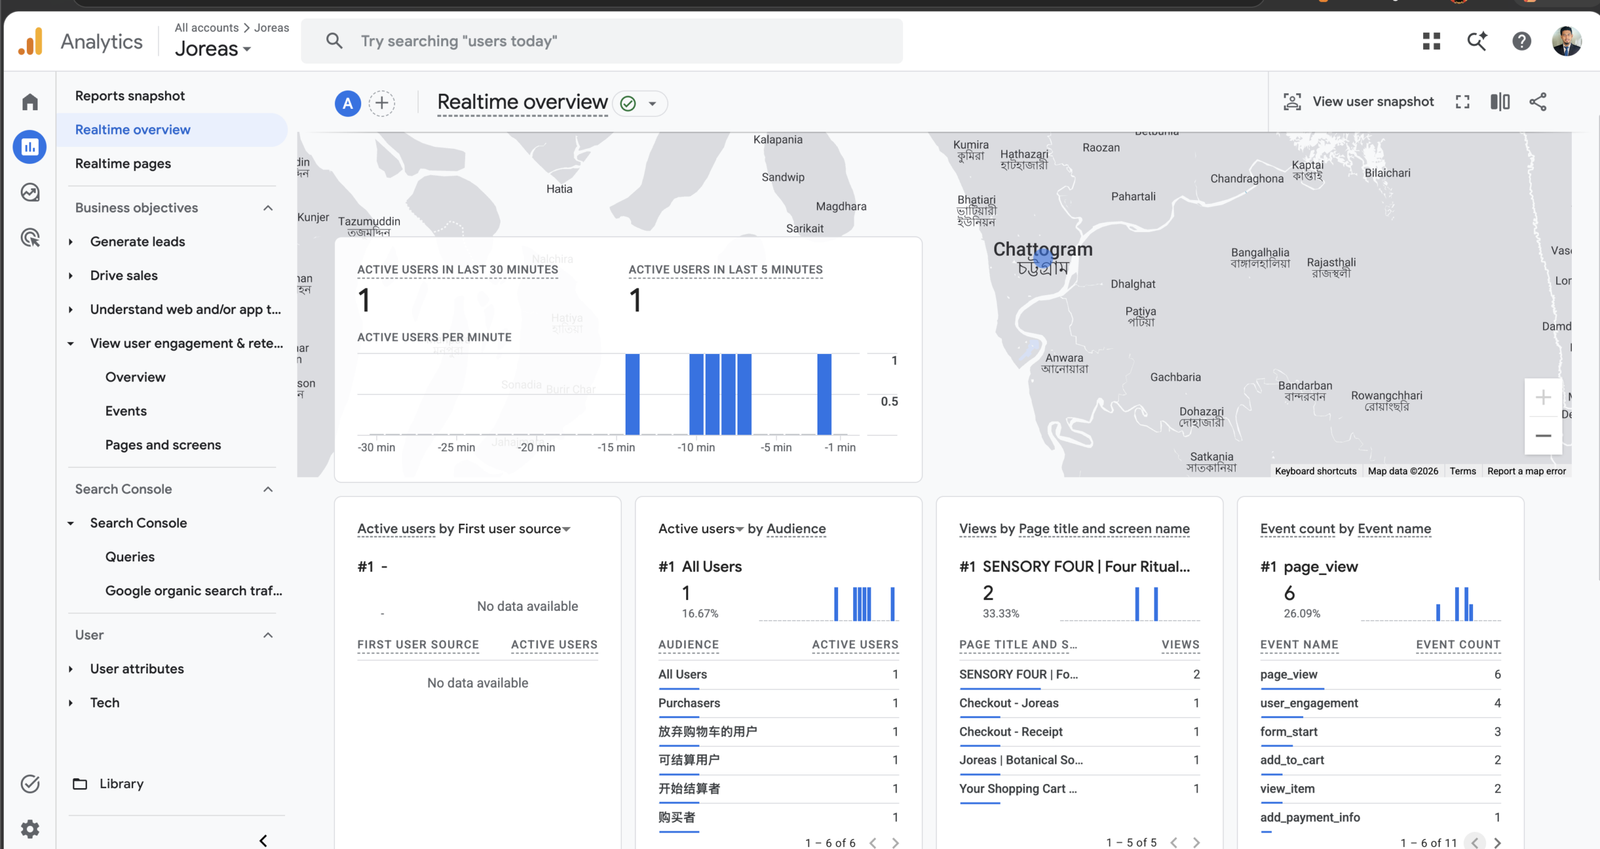
Task: Click the map Terms link
Action: (1463, 471)
